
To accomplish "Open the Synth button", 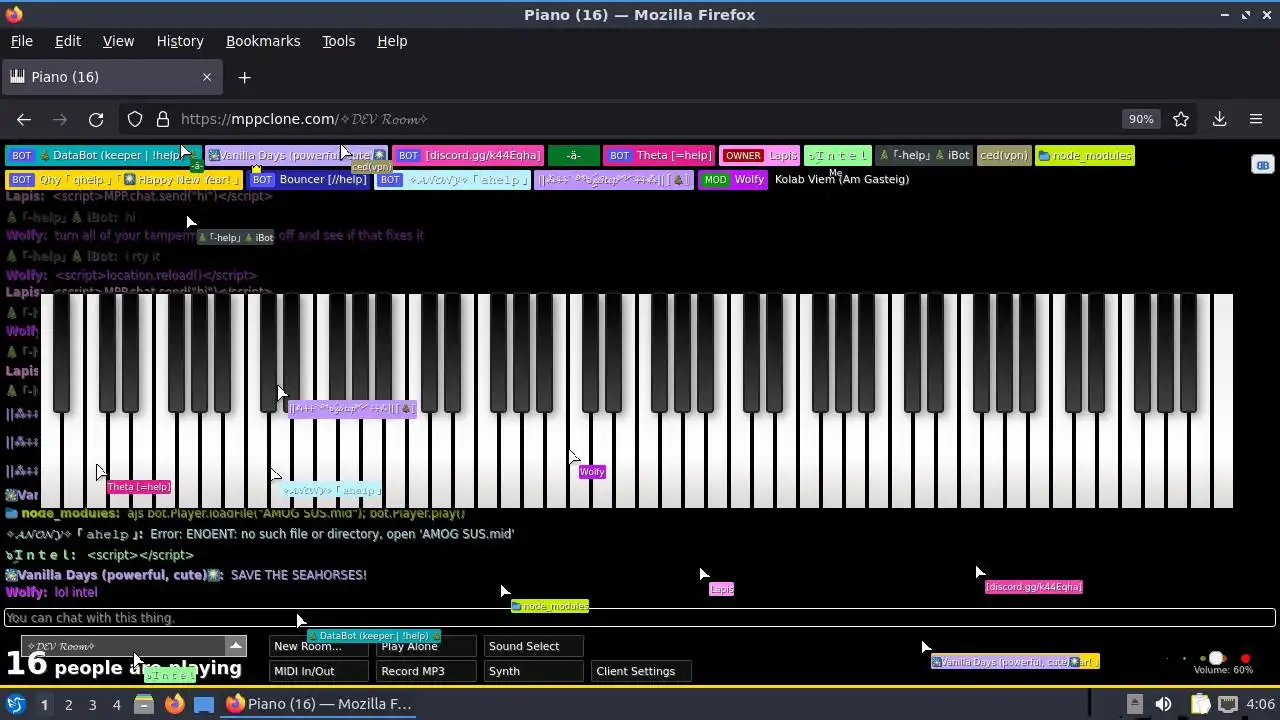I will pyautogui.click(x=534, y=671).
